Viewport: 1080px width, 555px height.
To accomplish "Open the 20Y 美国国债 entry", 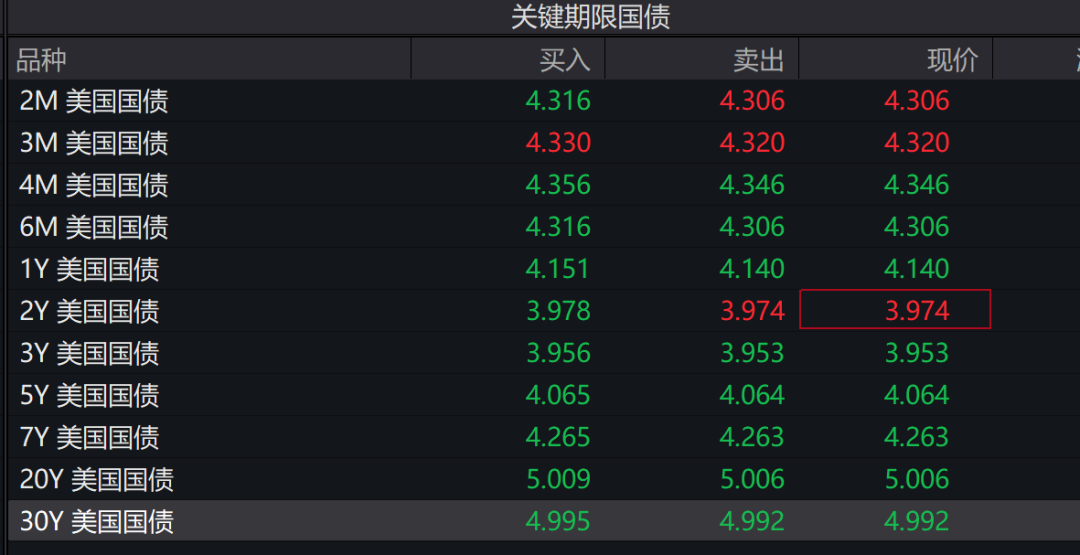I will pyautogui.click(x=97, y=479).
